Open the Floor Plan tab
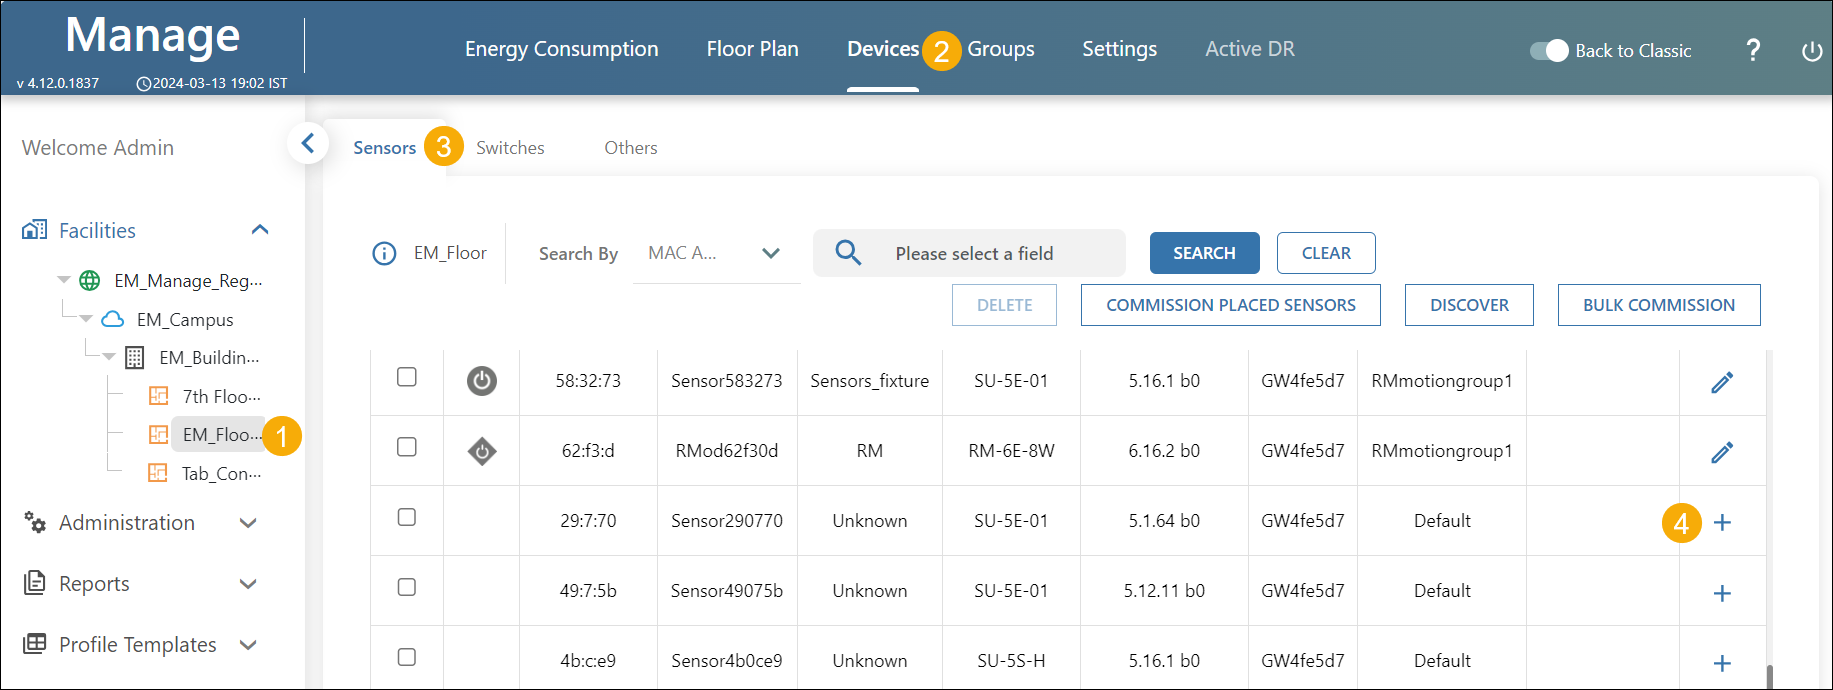Viewport: 1833px width, 690px height. coord(752,49)
